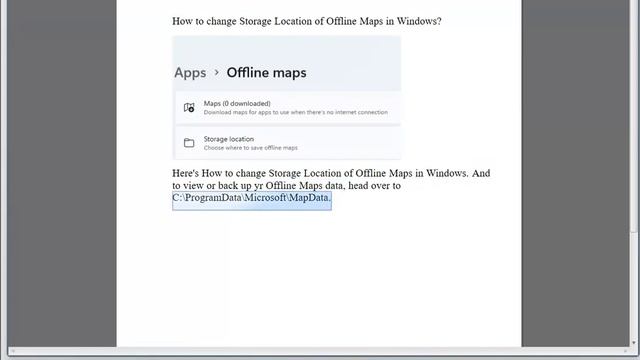Click the breadcrumb chevron between Apps and Offline maps

[216, 73]
